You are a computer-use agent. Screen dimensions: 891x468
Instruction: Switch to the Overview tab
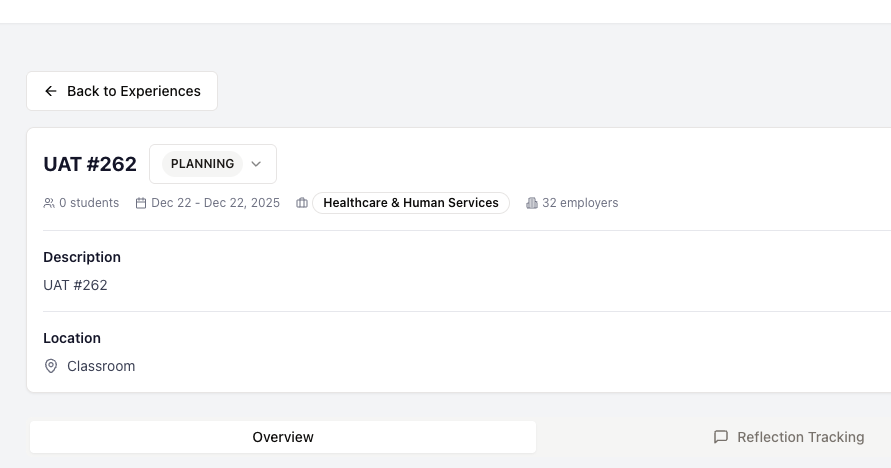click(283, 437)
